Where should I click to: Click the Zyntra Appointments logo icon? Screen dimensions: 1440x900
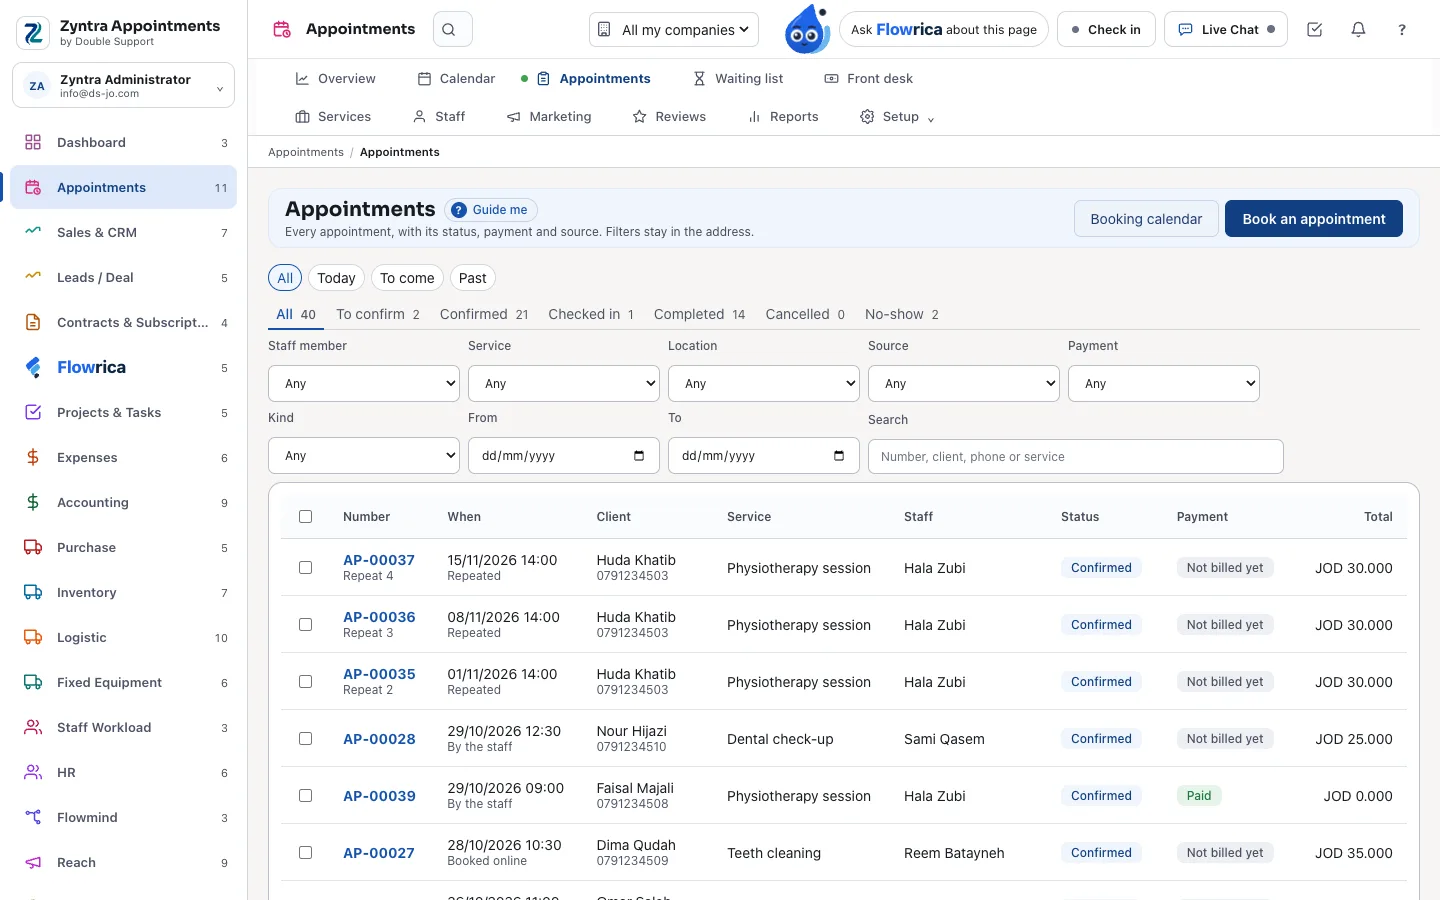tap(34, 33)
